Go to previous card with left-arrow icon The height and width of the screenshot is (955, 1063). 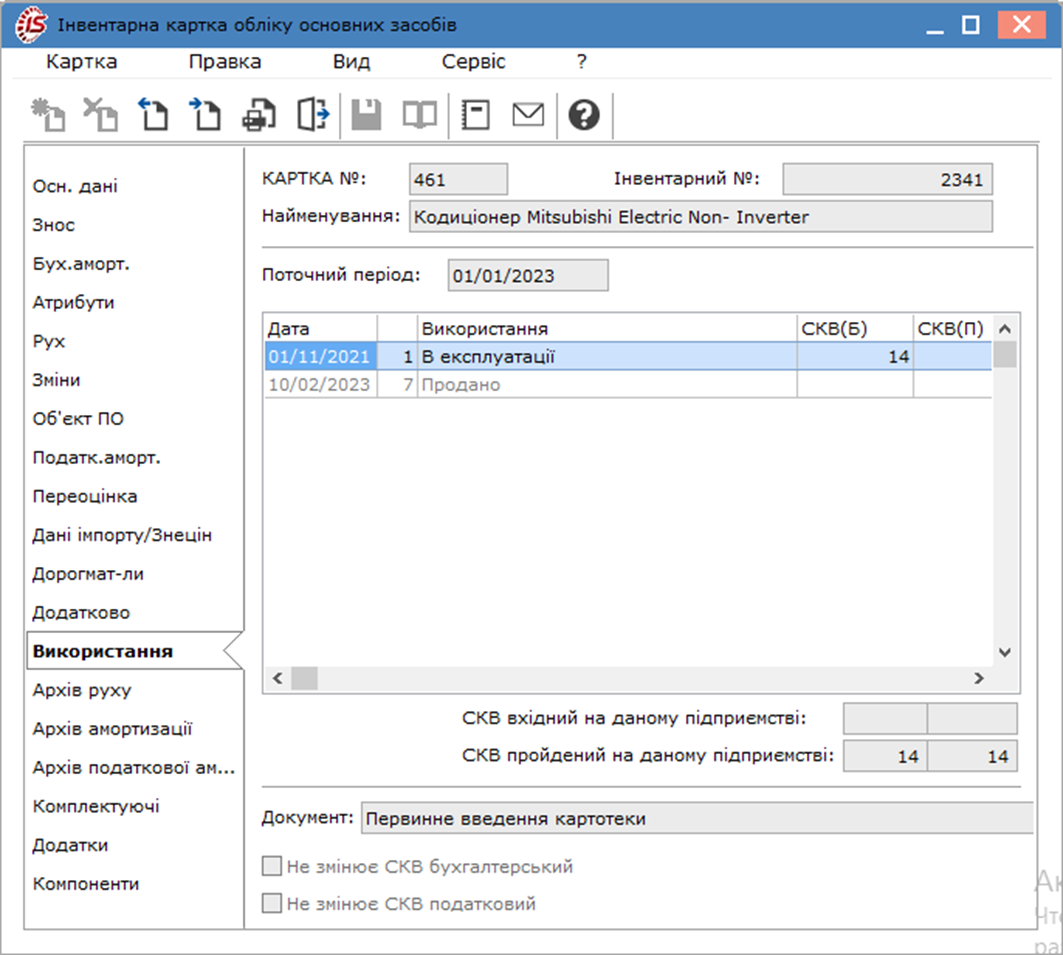(153, 114)
